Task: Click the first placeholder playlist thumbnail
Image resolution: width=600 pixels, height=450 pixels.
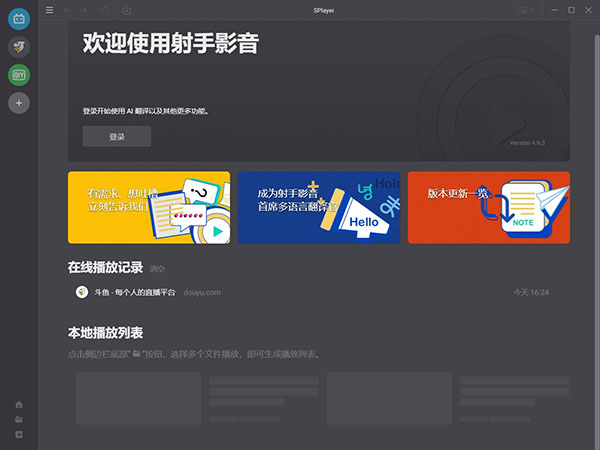Action: 139,398
